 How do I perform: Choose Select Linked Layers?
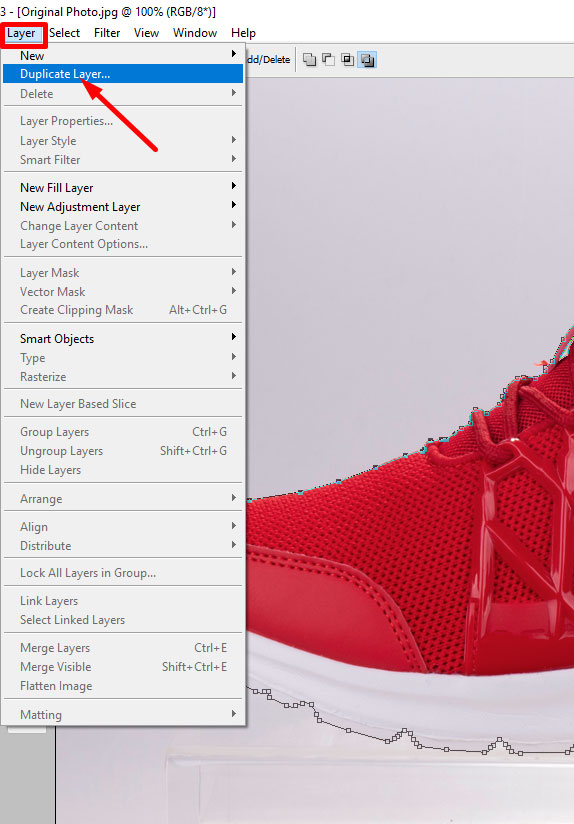(123, 620)
